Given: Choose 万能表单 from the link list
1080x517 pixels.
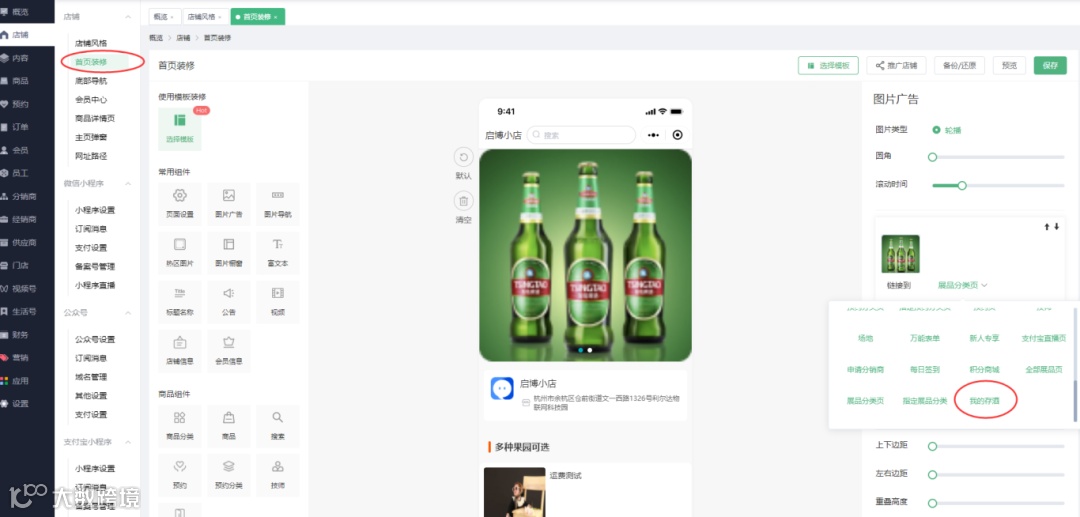Looking at the screenshot, I should pyautogui.click(x=924, y=339).
